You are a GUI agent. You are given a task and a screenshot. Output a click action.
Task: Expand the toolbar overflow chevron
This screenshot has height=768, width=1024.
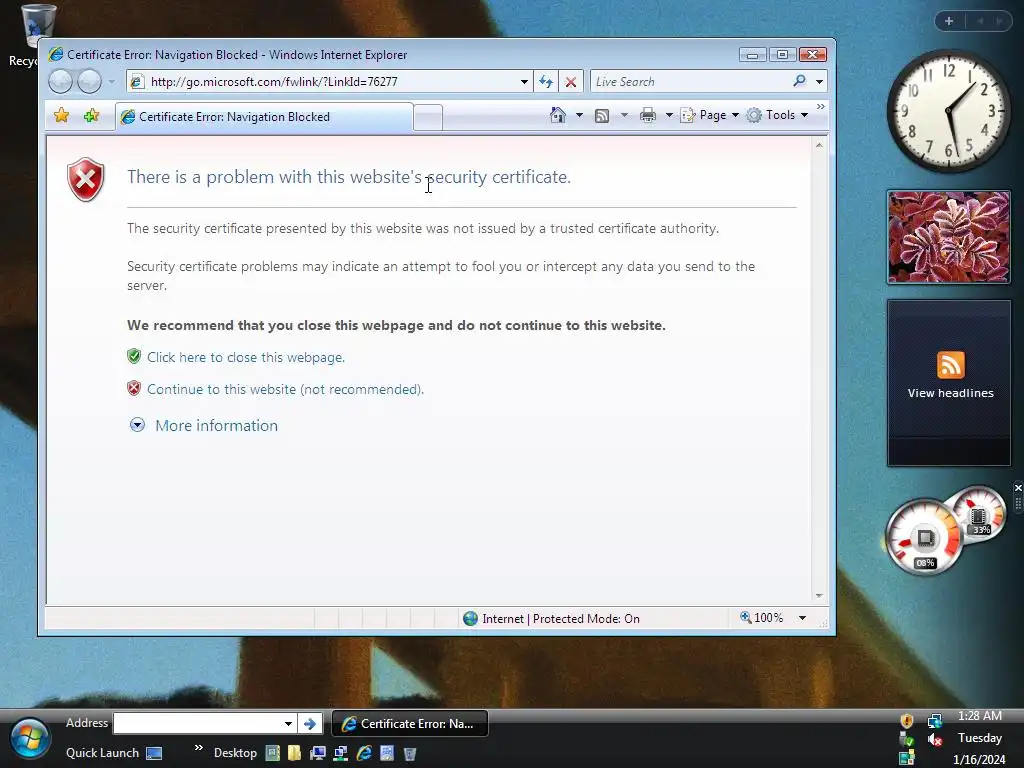[x=821, y=106]
